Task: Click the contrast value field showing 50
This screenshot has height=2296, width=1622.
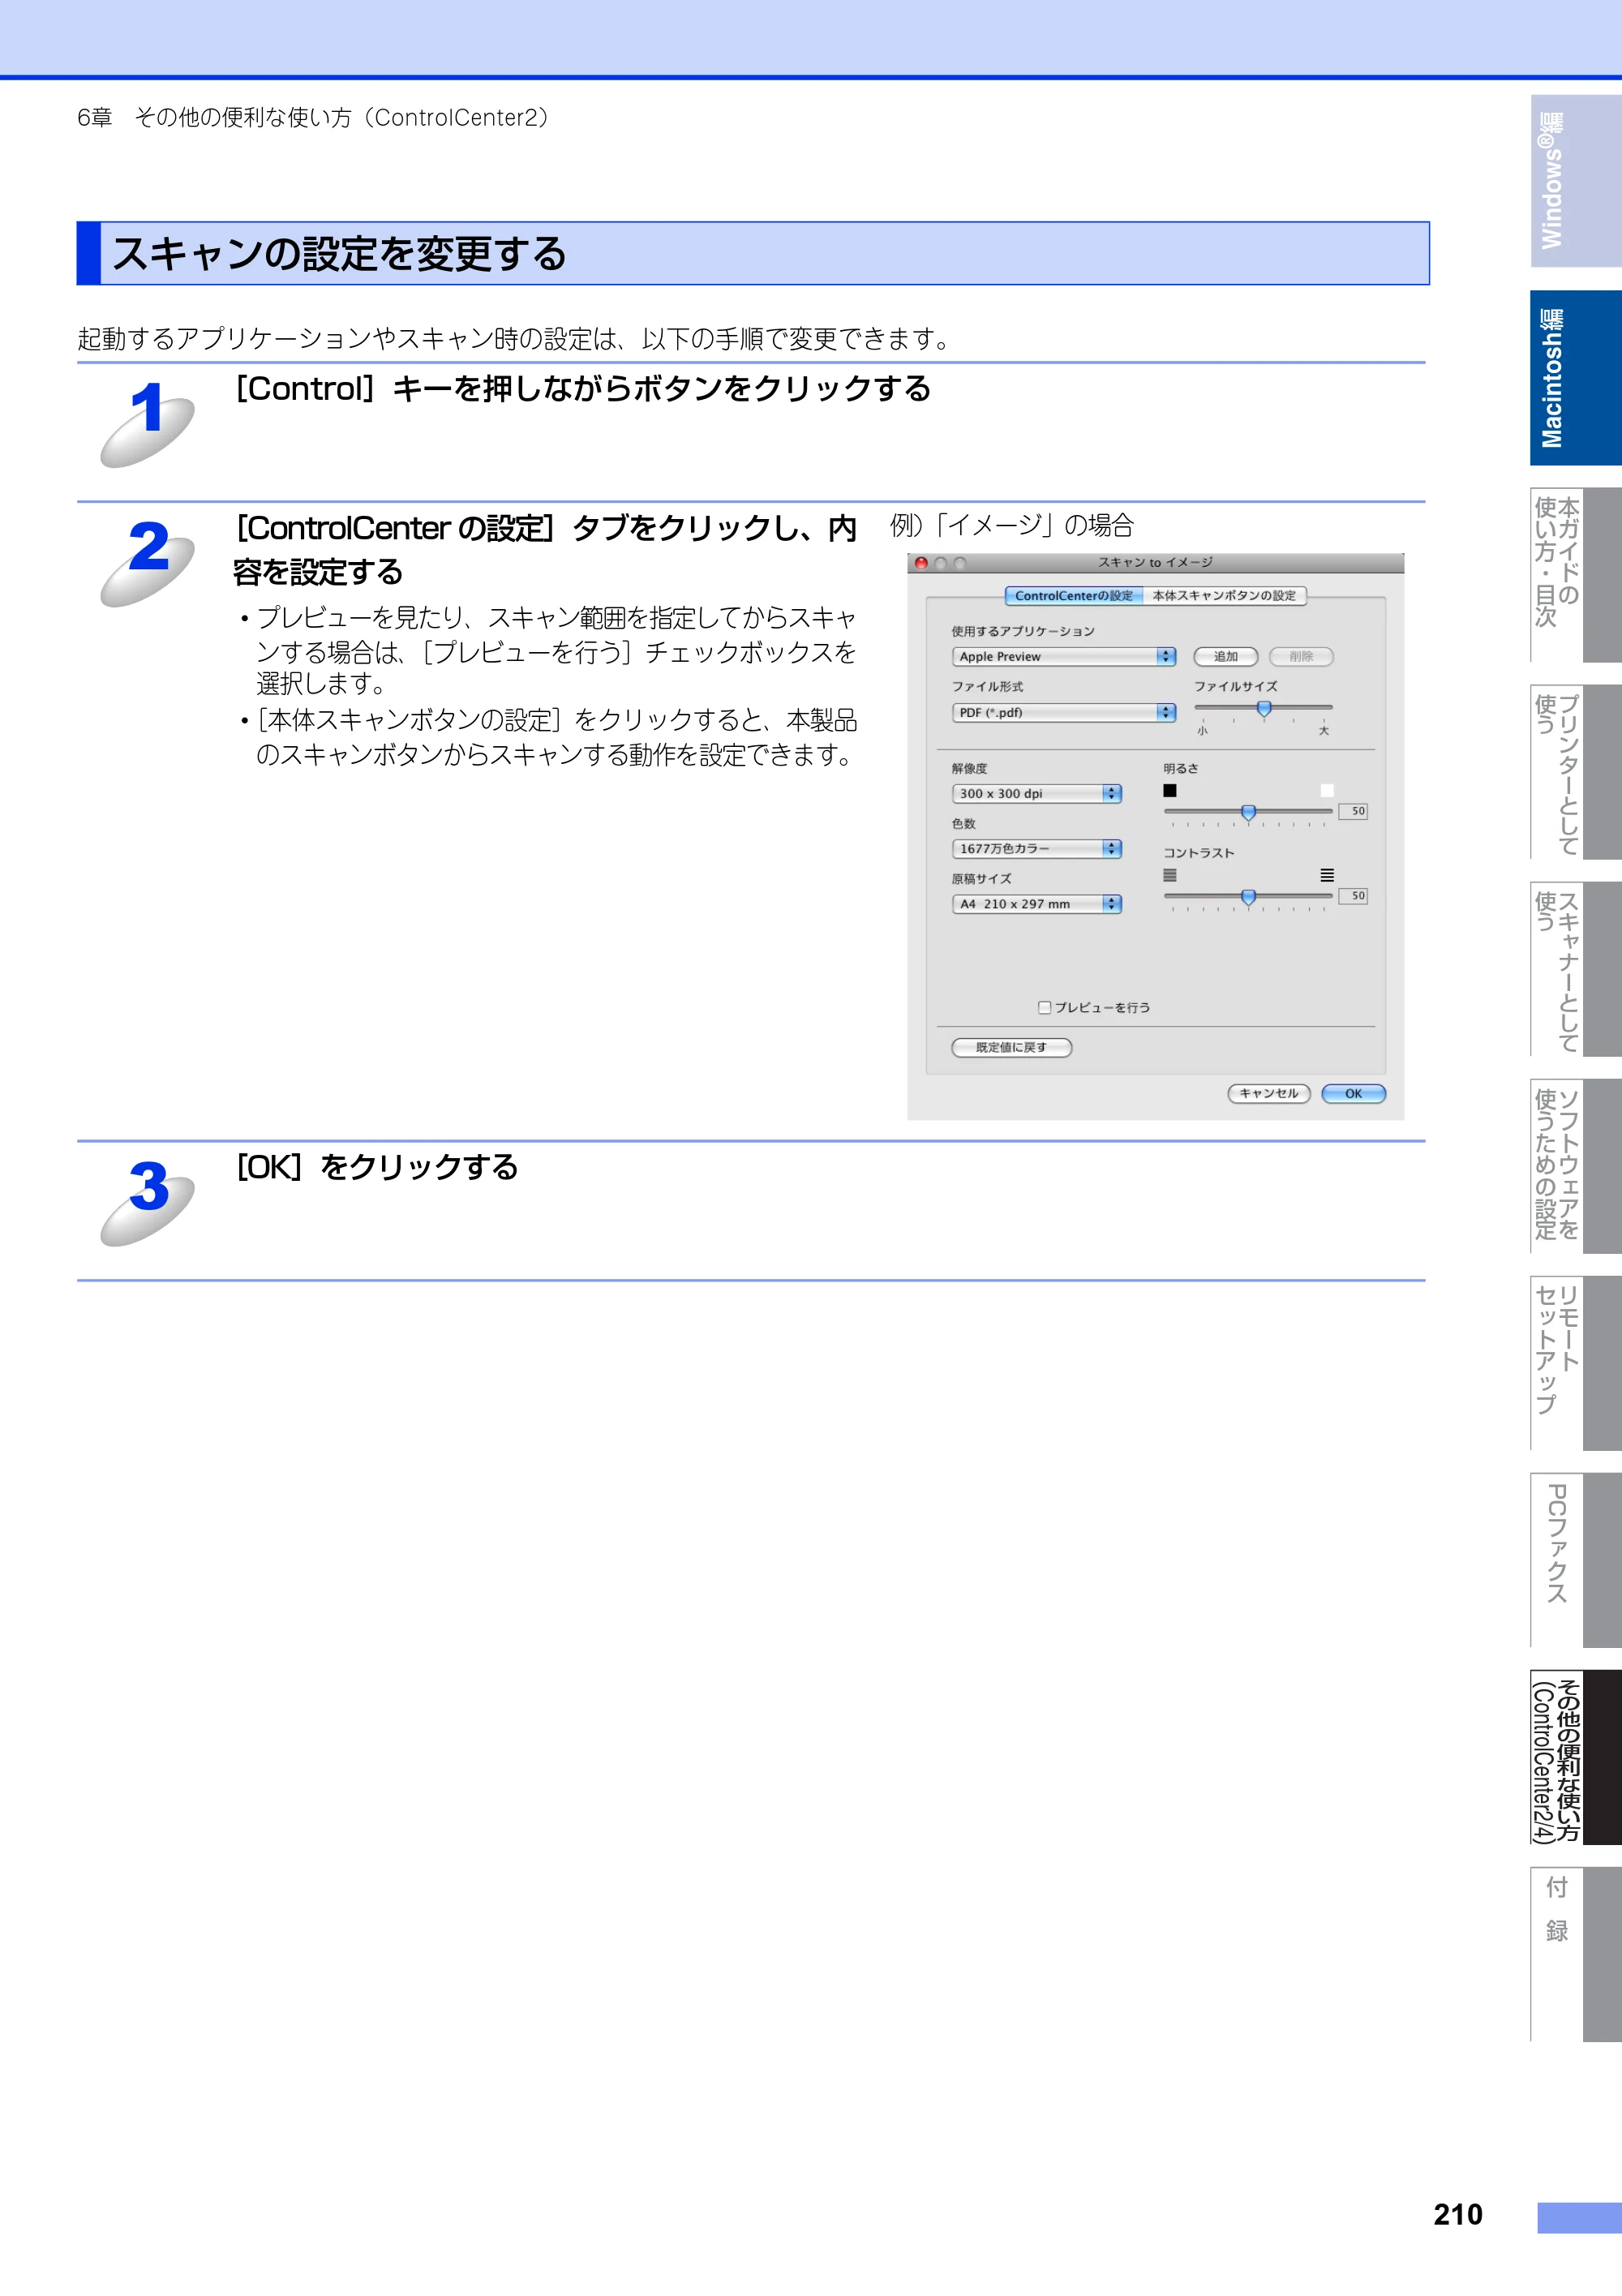Action: (x=1353, y=896)
